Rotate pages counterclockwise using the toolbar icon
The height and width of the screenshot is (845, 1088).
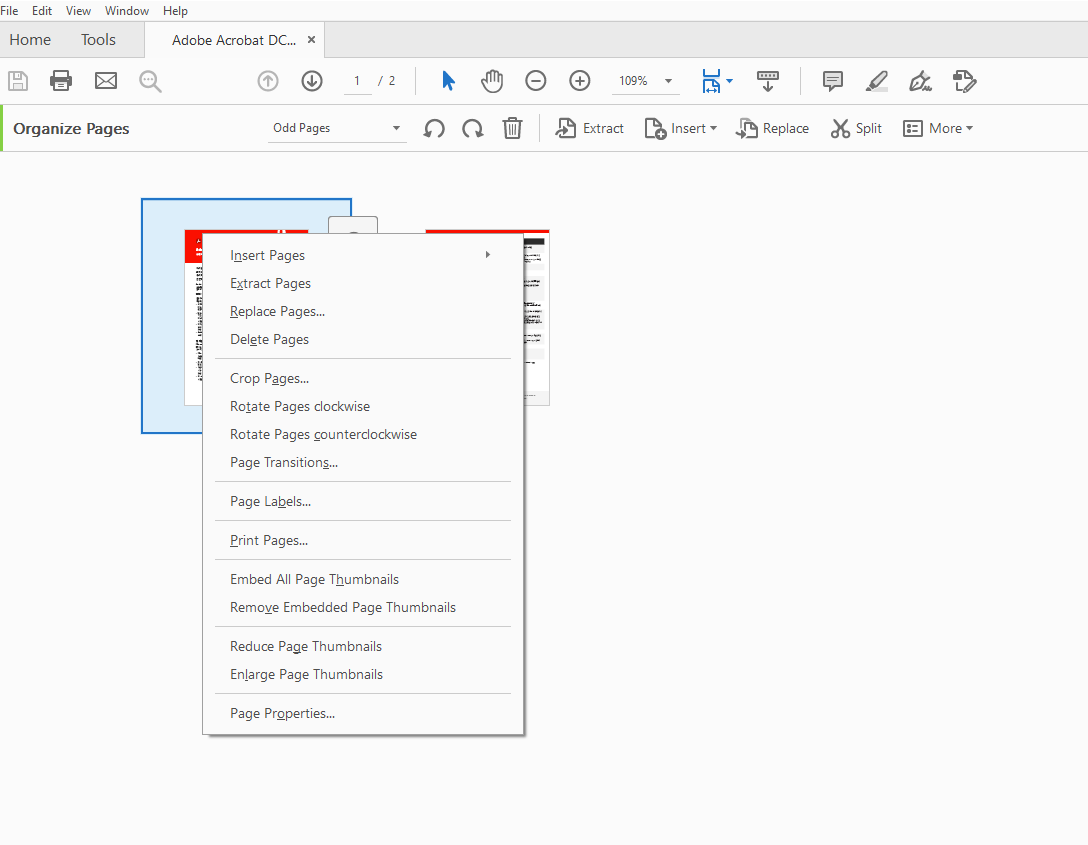[434, 128]
